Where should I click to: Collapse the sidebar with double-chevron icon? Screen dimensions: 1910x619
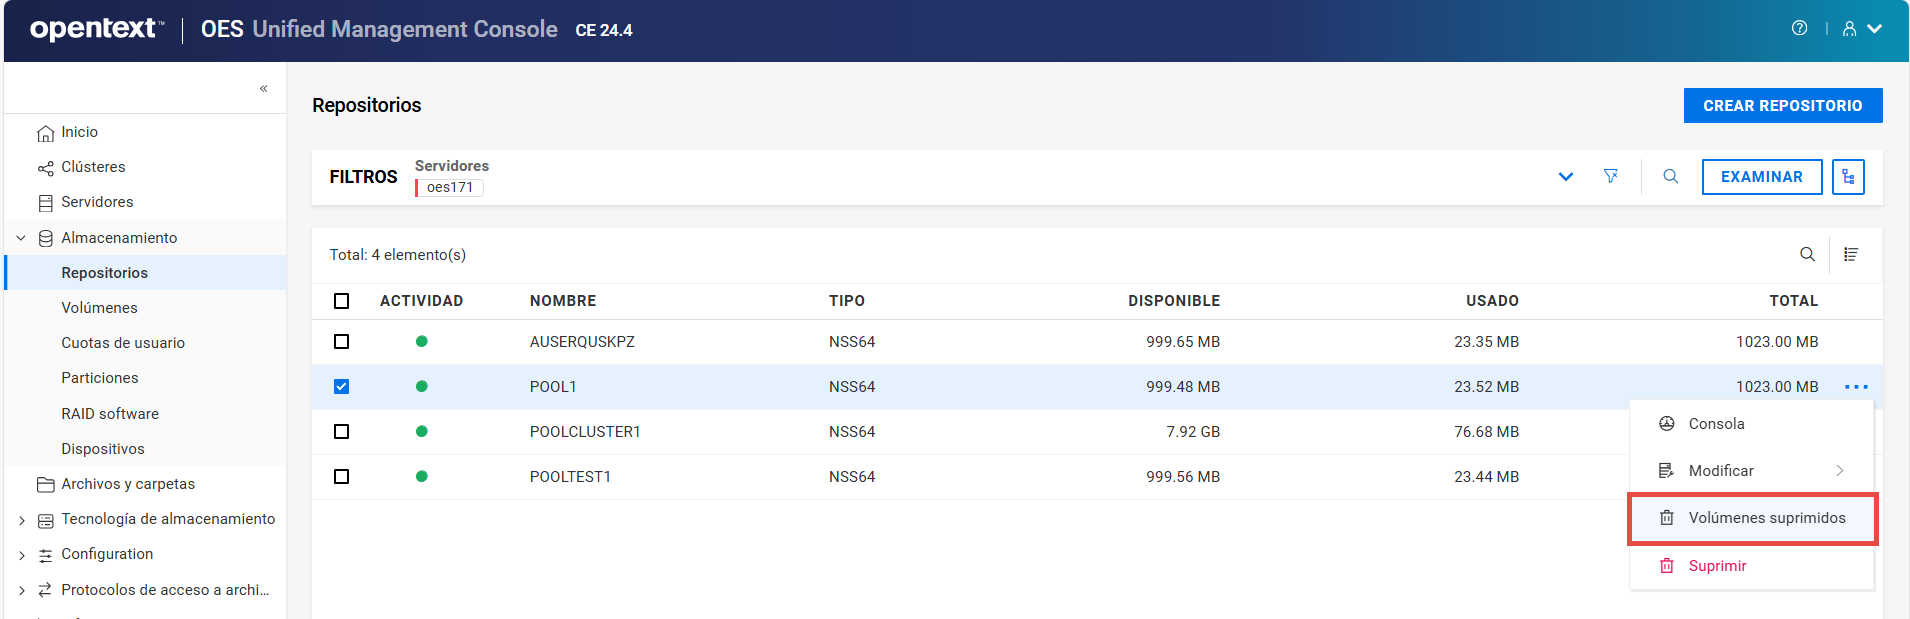[263, 88]
